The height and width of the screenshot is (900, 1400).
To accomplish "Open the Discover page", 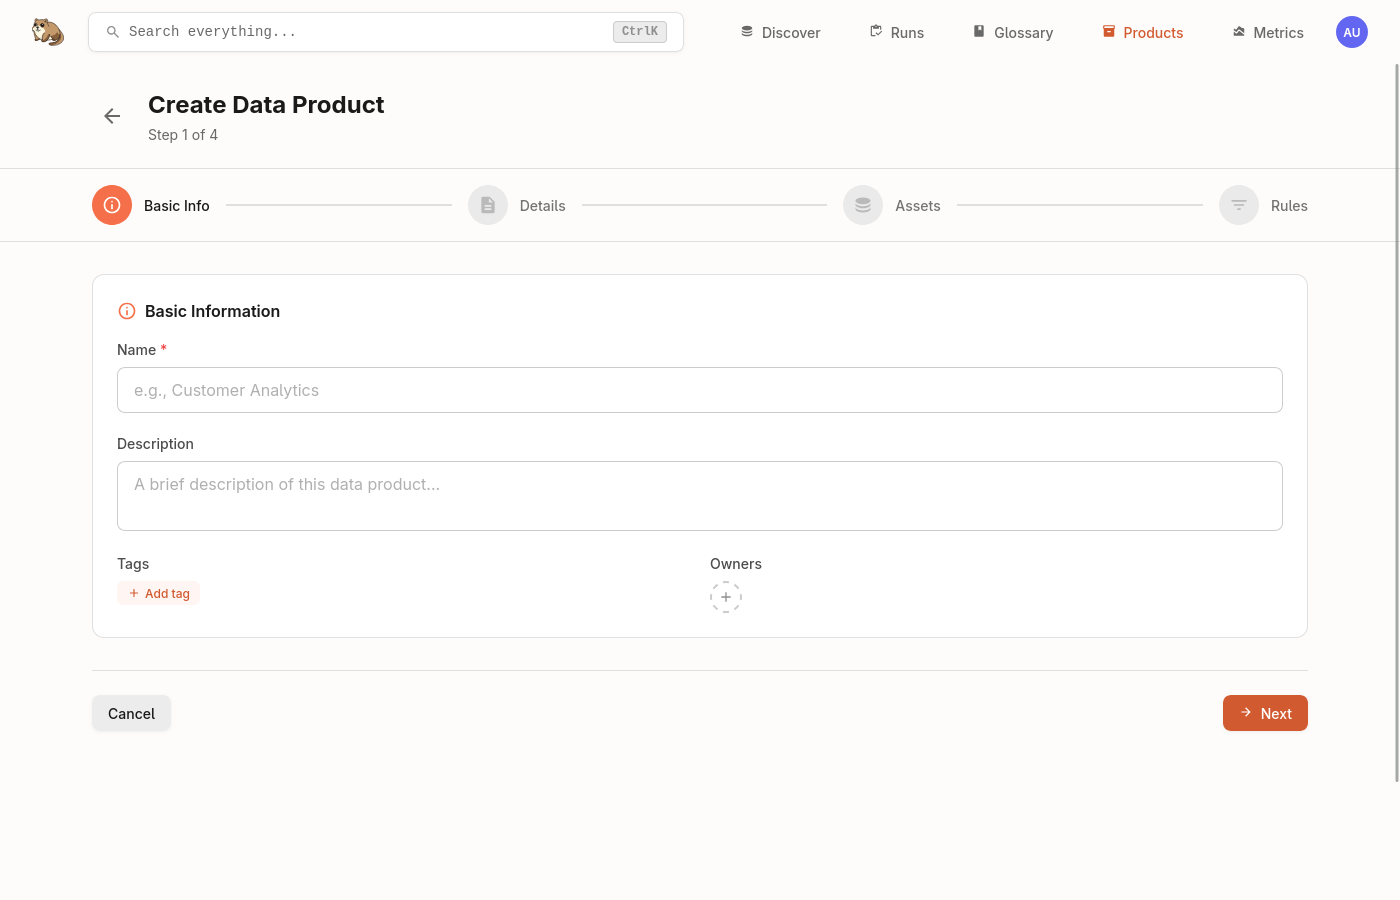I will (x=780, y=32).
